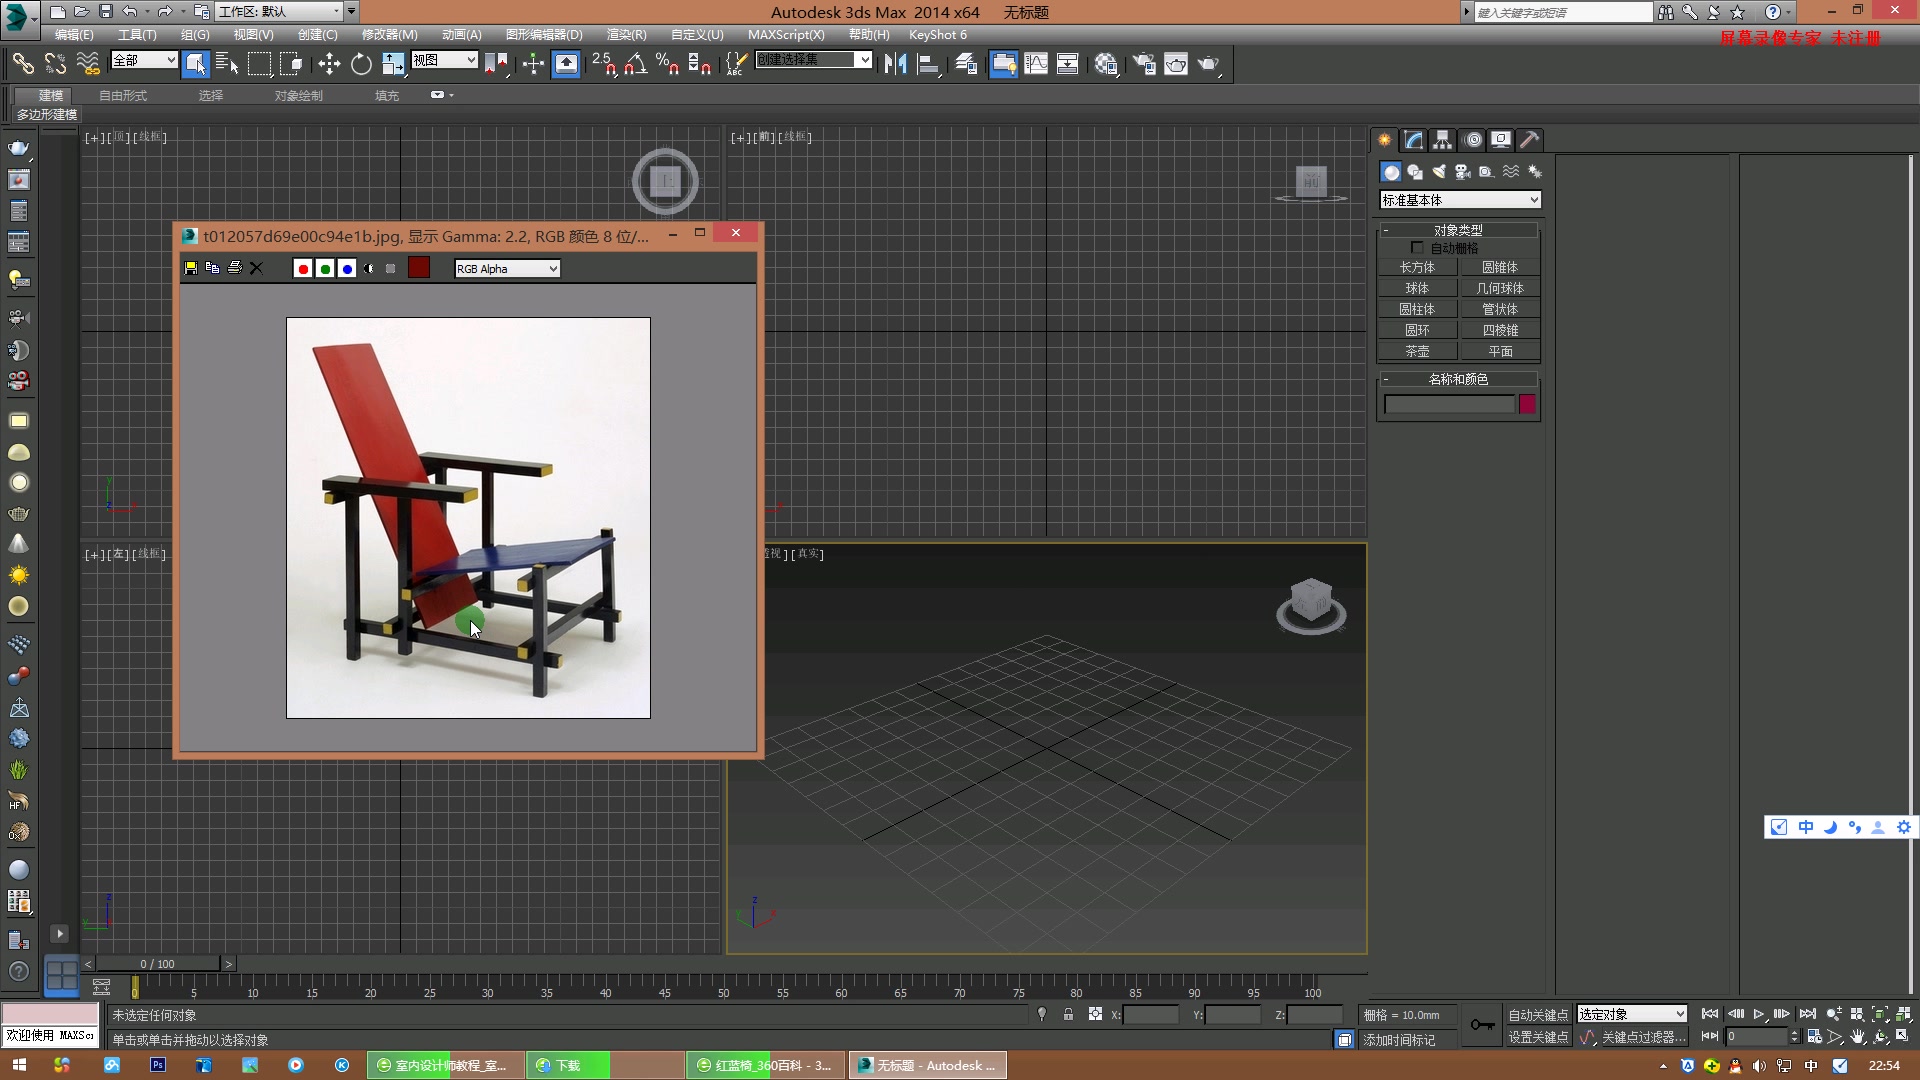This screenshot has width=1920, height=1080.
Task: Open the 选定对象 key filter dropdown
Action: point(1631,1014)
